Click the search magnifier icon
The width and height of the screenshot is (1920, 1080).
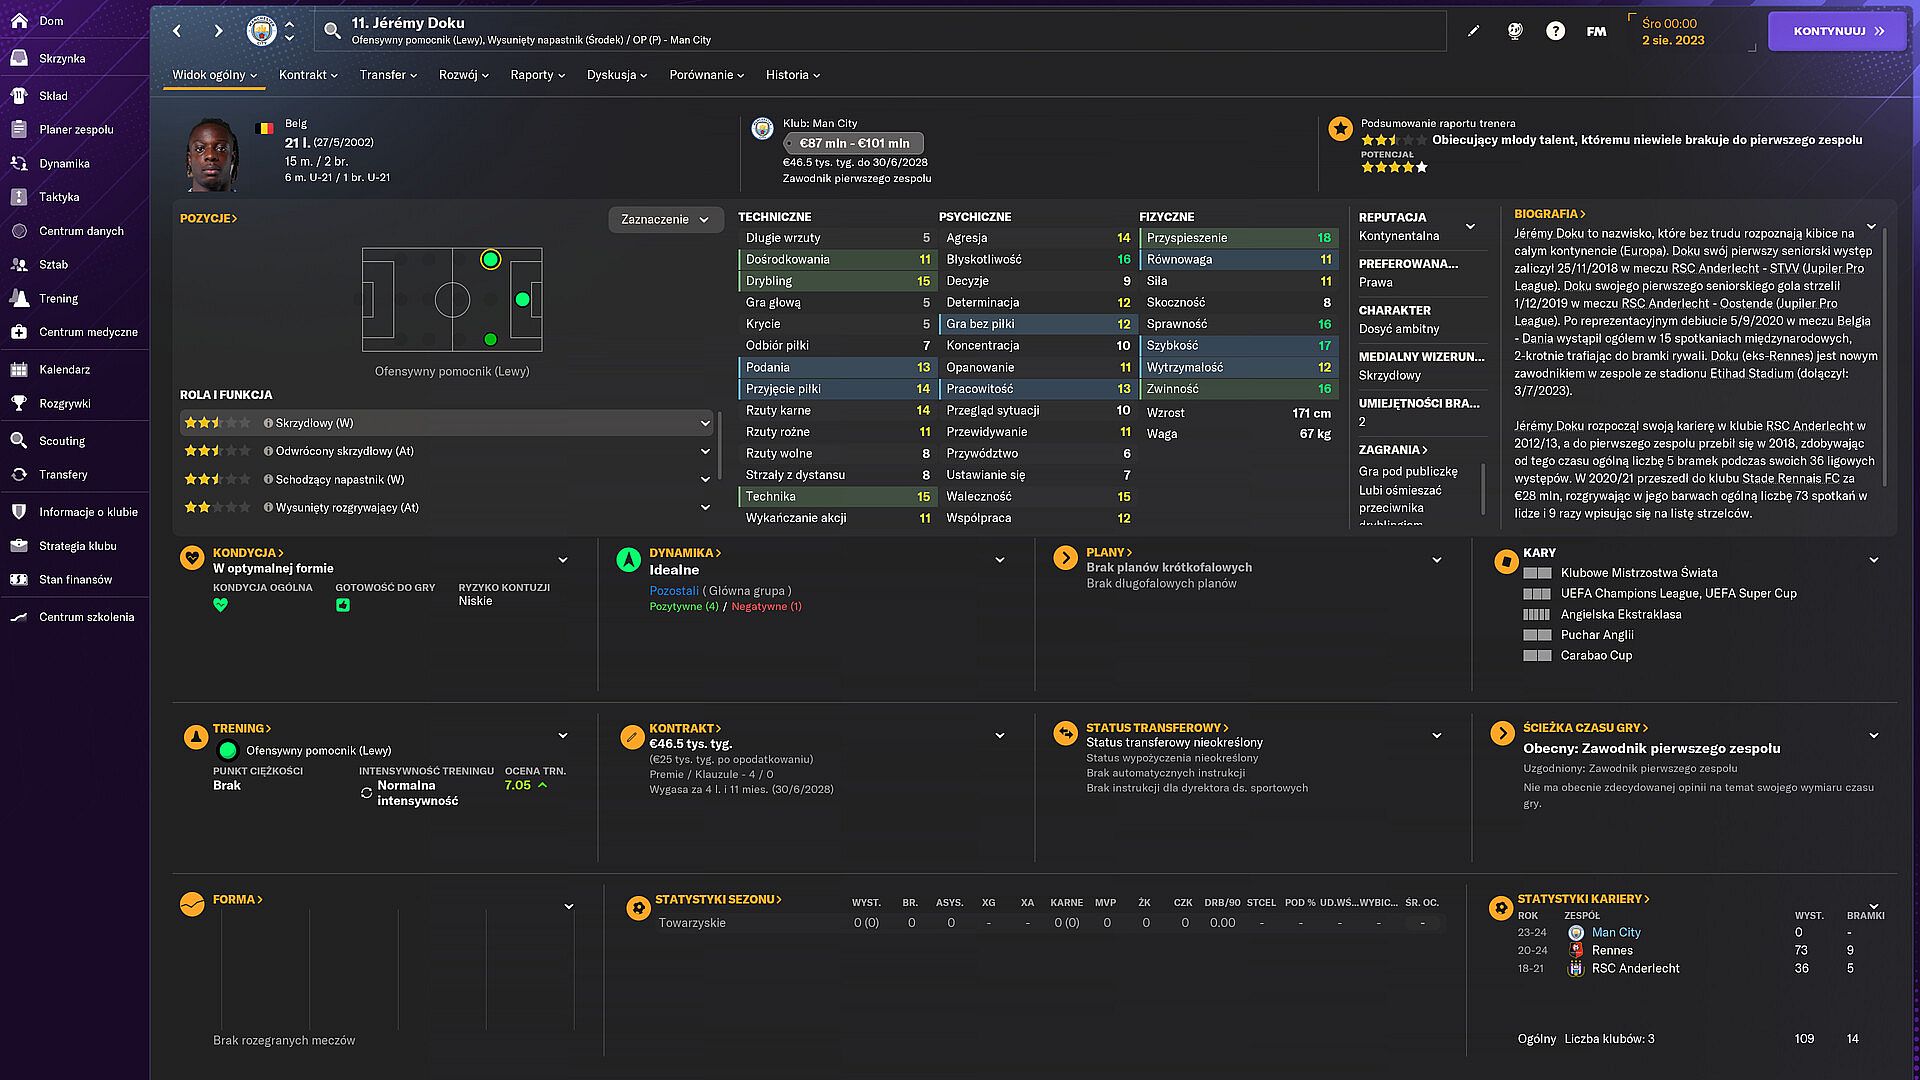tap(332, 31)
